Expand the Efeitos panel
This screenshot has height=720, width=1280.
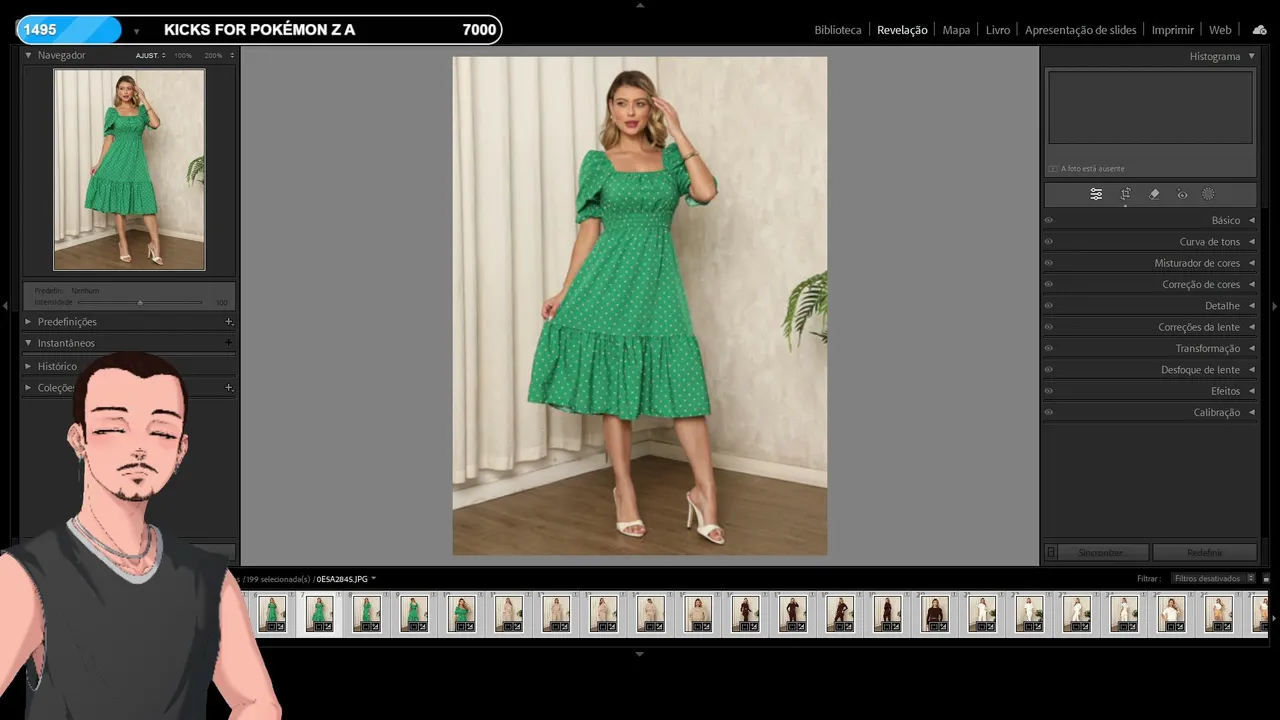point(1251,391)
